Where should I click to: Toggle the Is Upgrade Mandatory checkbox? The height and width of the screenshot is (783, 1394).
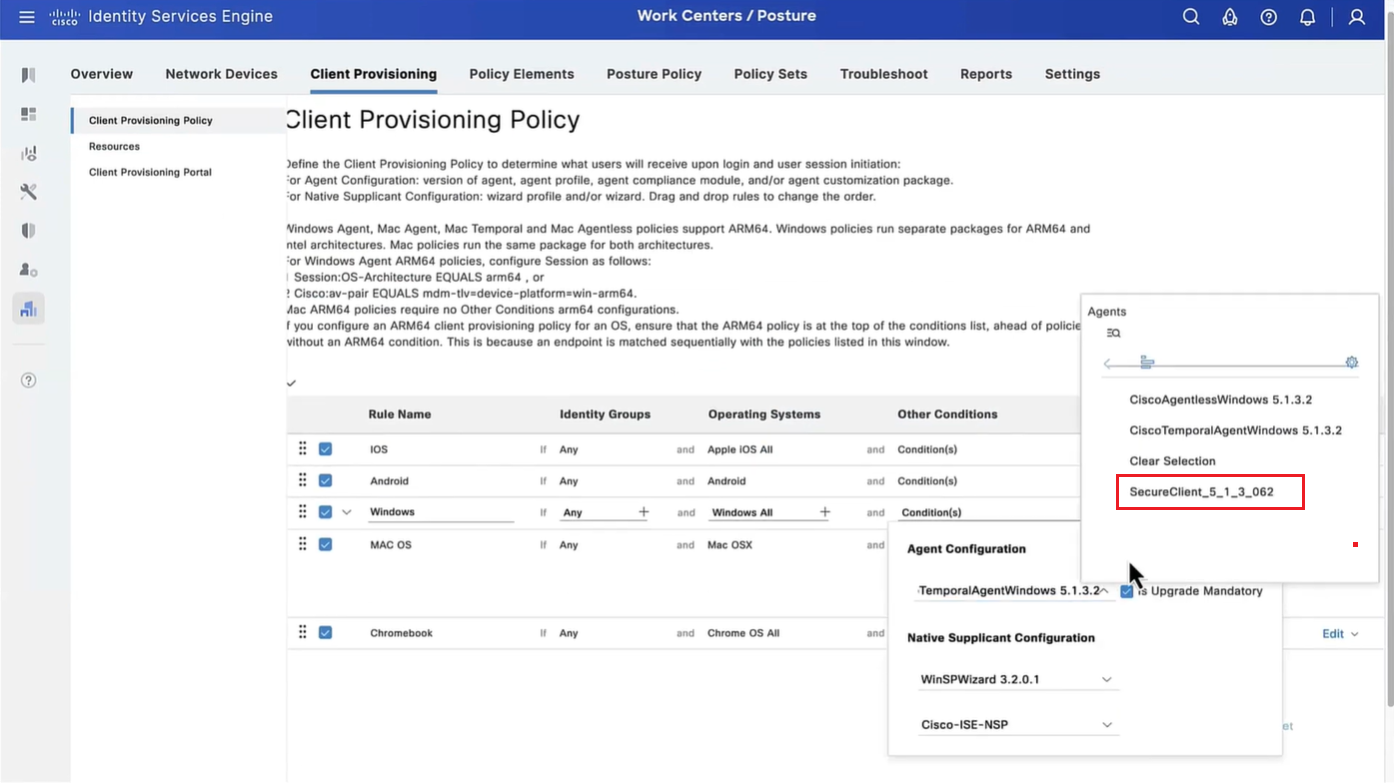tap(1127, 591)
